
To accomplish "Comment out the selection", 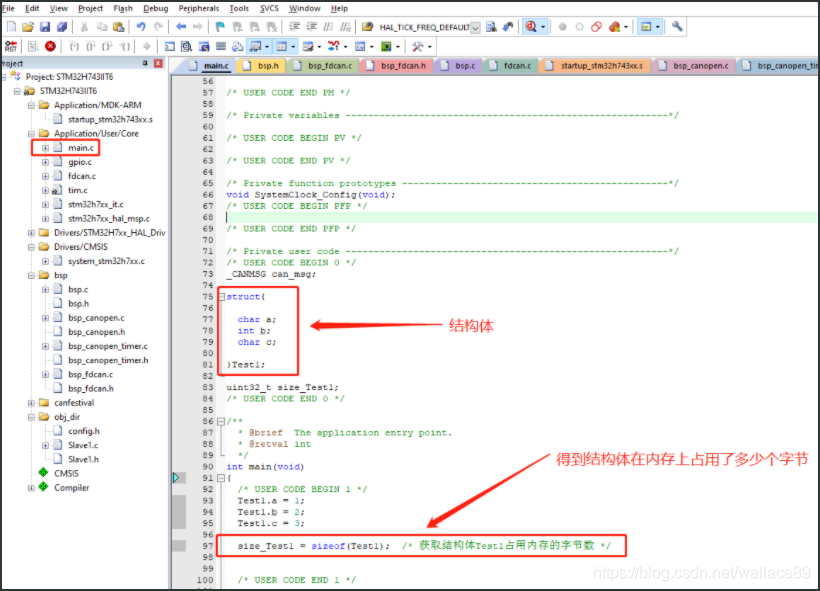I will 328,27.
